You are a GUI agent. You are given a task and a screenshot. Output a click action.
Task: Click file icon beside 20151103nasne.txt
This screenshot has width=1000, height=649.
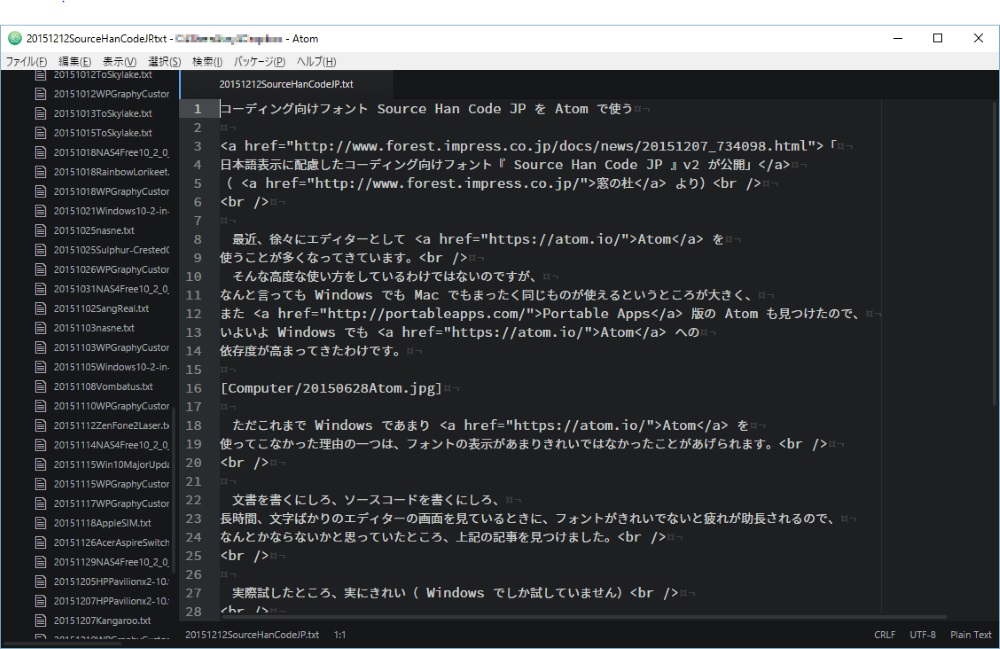41,328
